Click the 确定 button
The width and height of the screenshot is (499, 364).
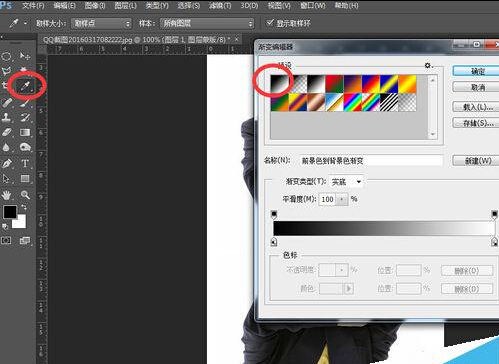[476, 71]
